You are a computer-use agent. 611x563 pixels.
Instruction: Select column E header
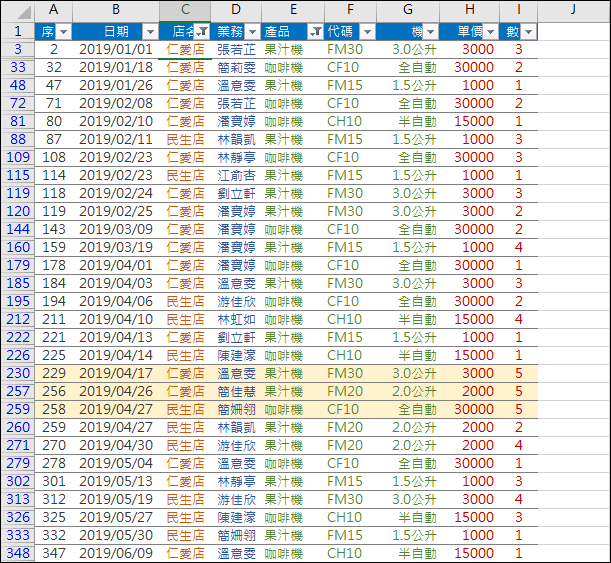tap(293, 10)
